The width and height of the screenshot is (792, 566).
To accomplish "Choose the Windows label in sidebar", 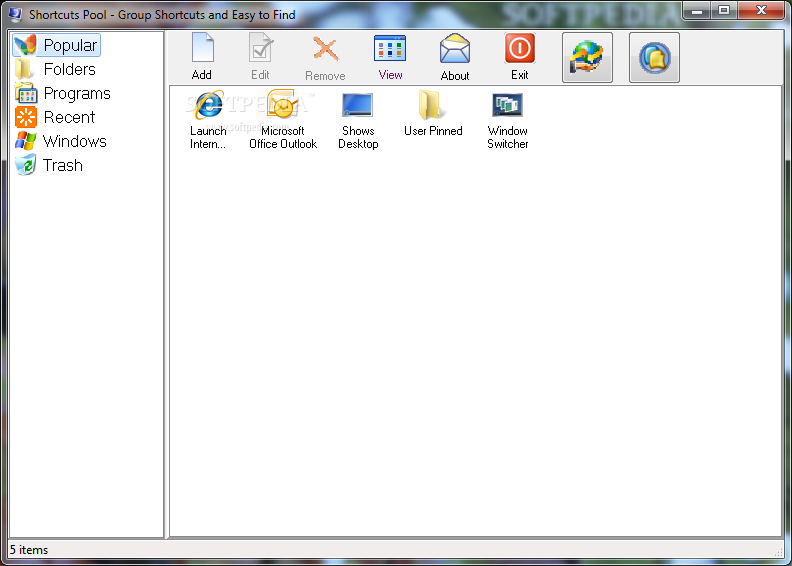I will coord(75,141).
